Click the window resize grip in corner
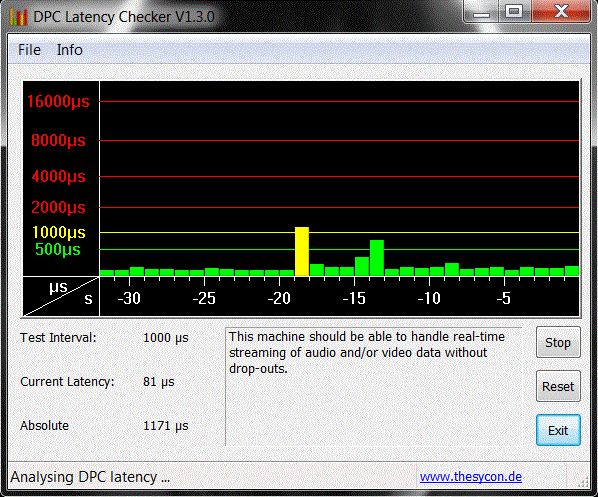Image resolution: width=598 pixels, height=497 pixels. coord(583,482)
